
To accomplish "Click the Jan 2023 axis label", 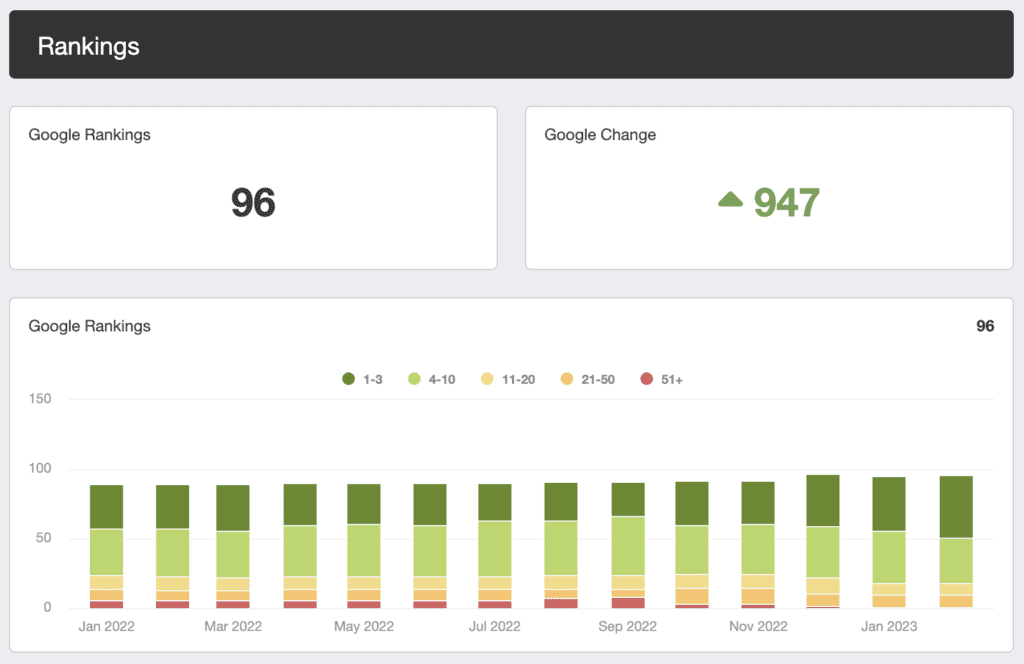I will coord(889,626).
